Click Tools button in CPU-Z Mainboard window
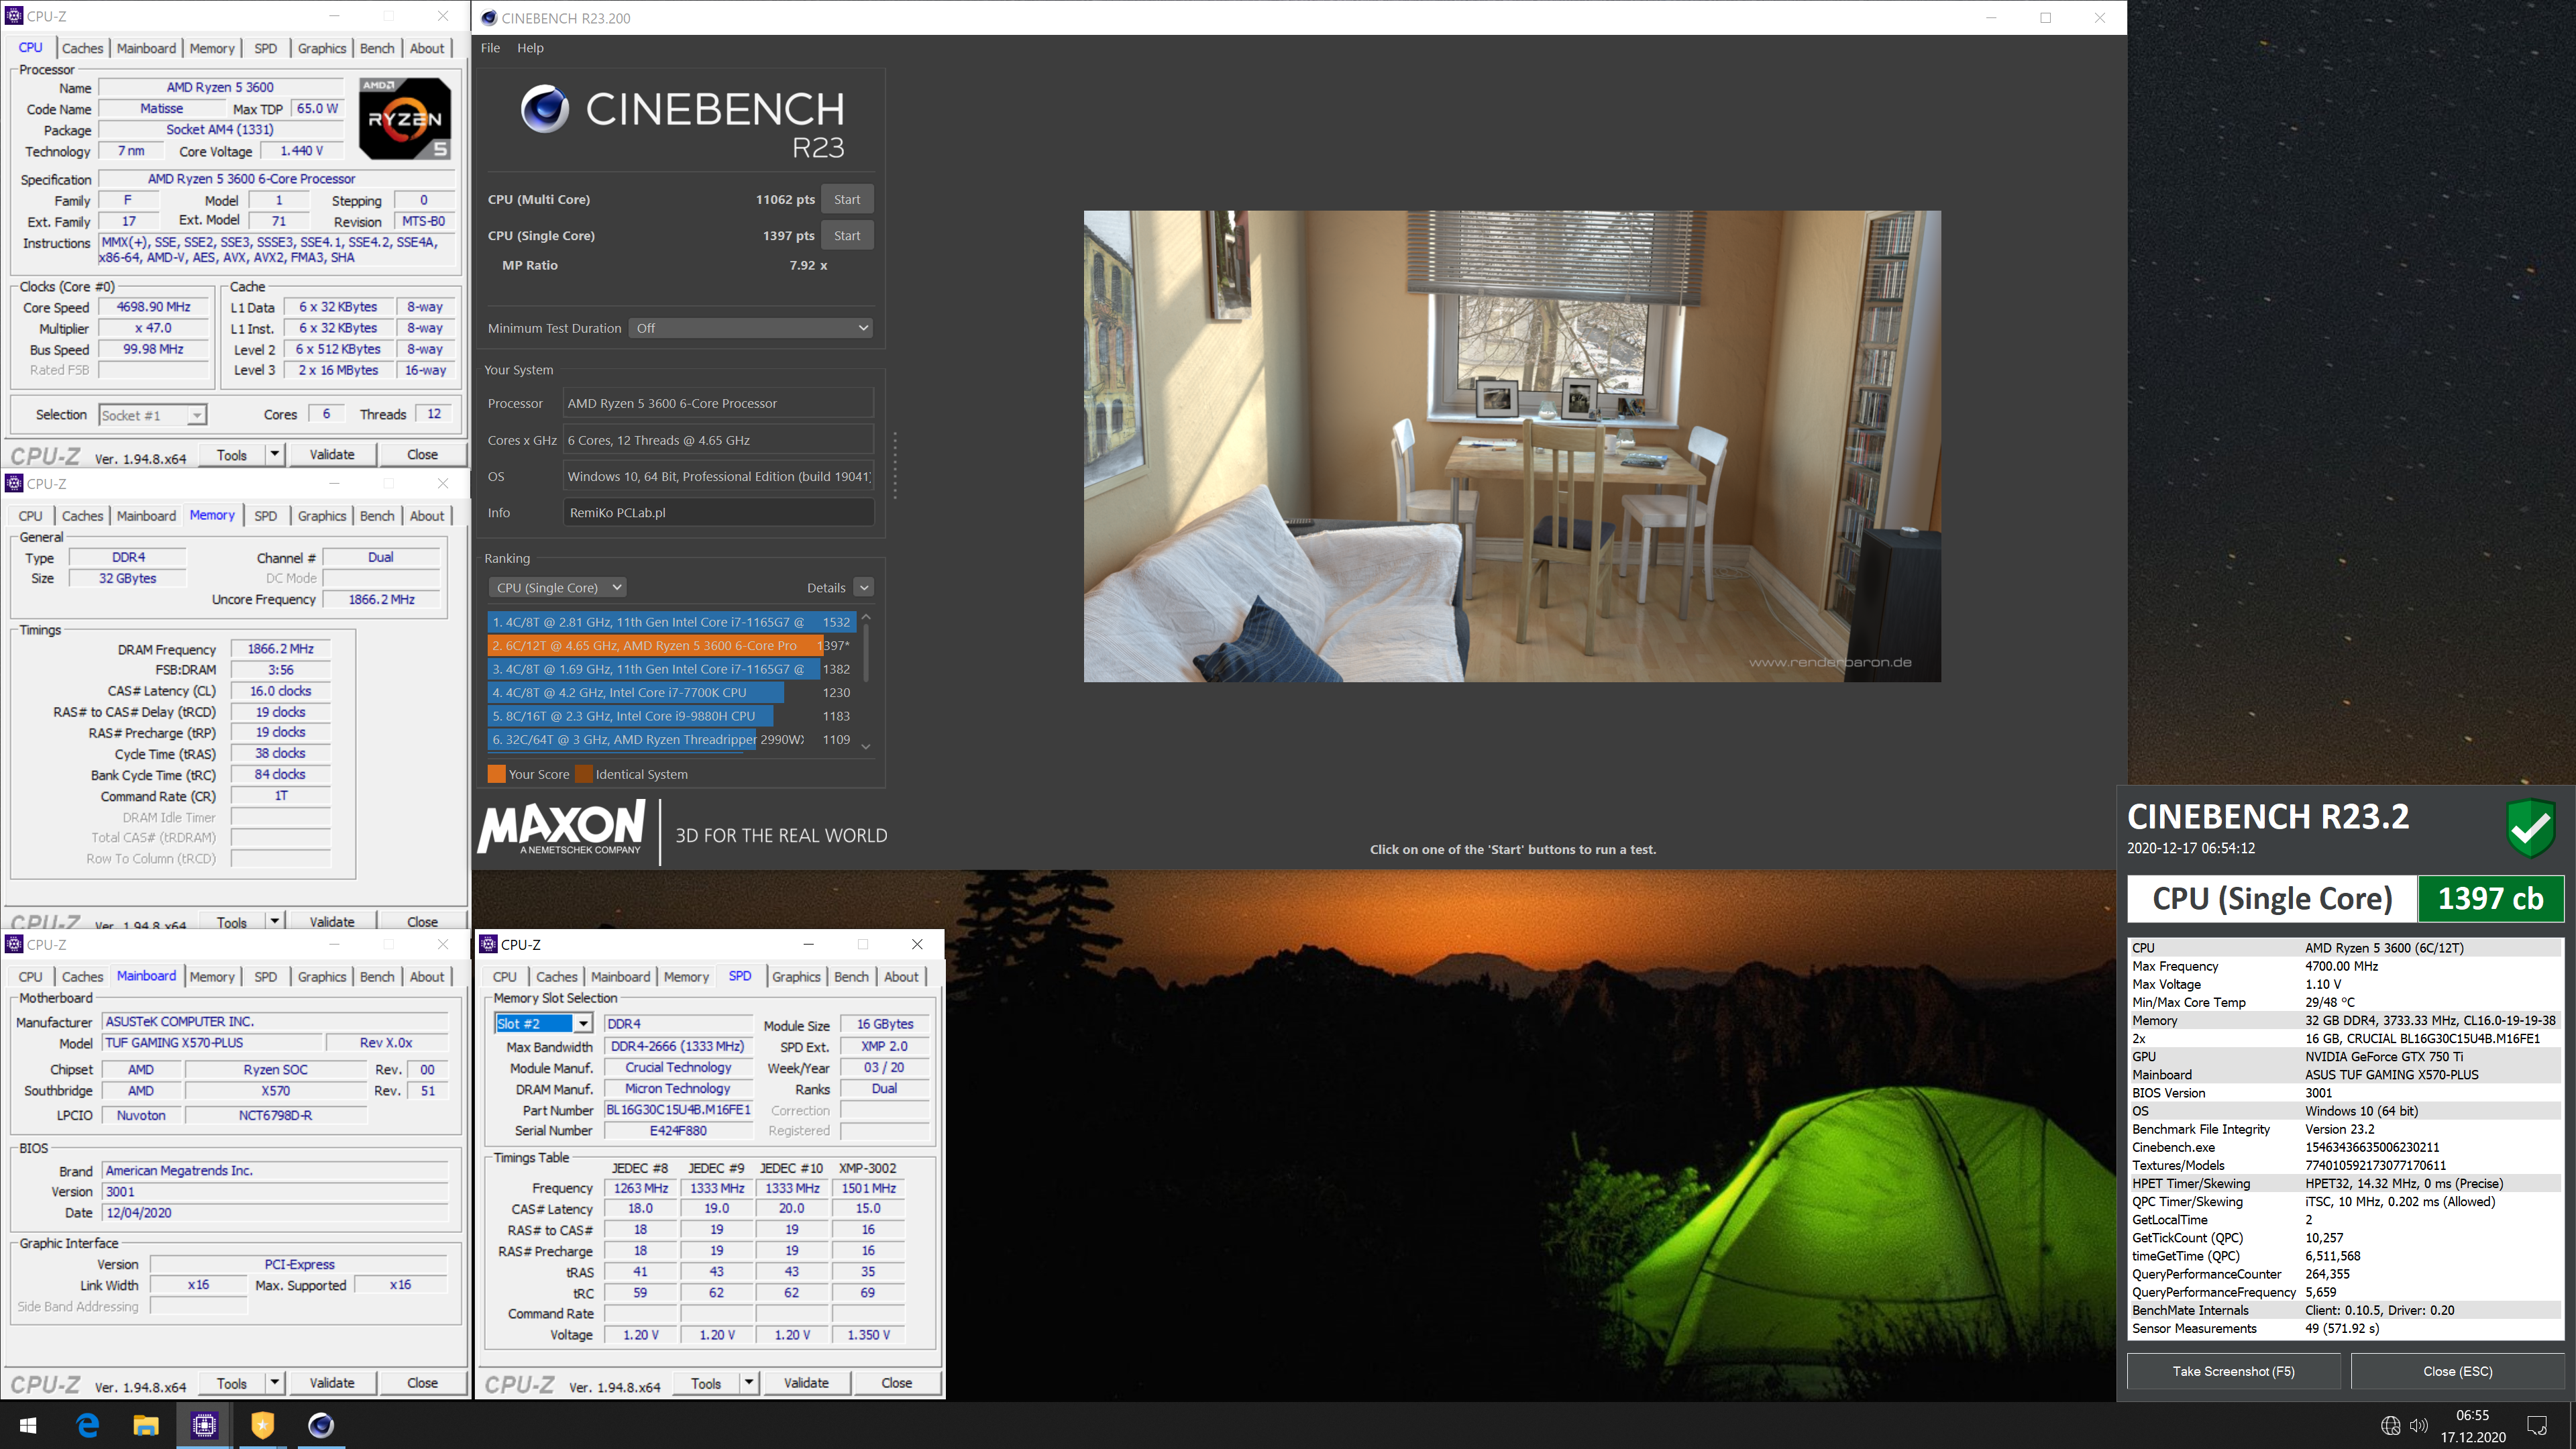2576x1449 pixels. tap(232, 1383)
